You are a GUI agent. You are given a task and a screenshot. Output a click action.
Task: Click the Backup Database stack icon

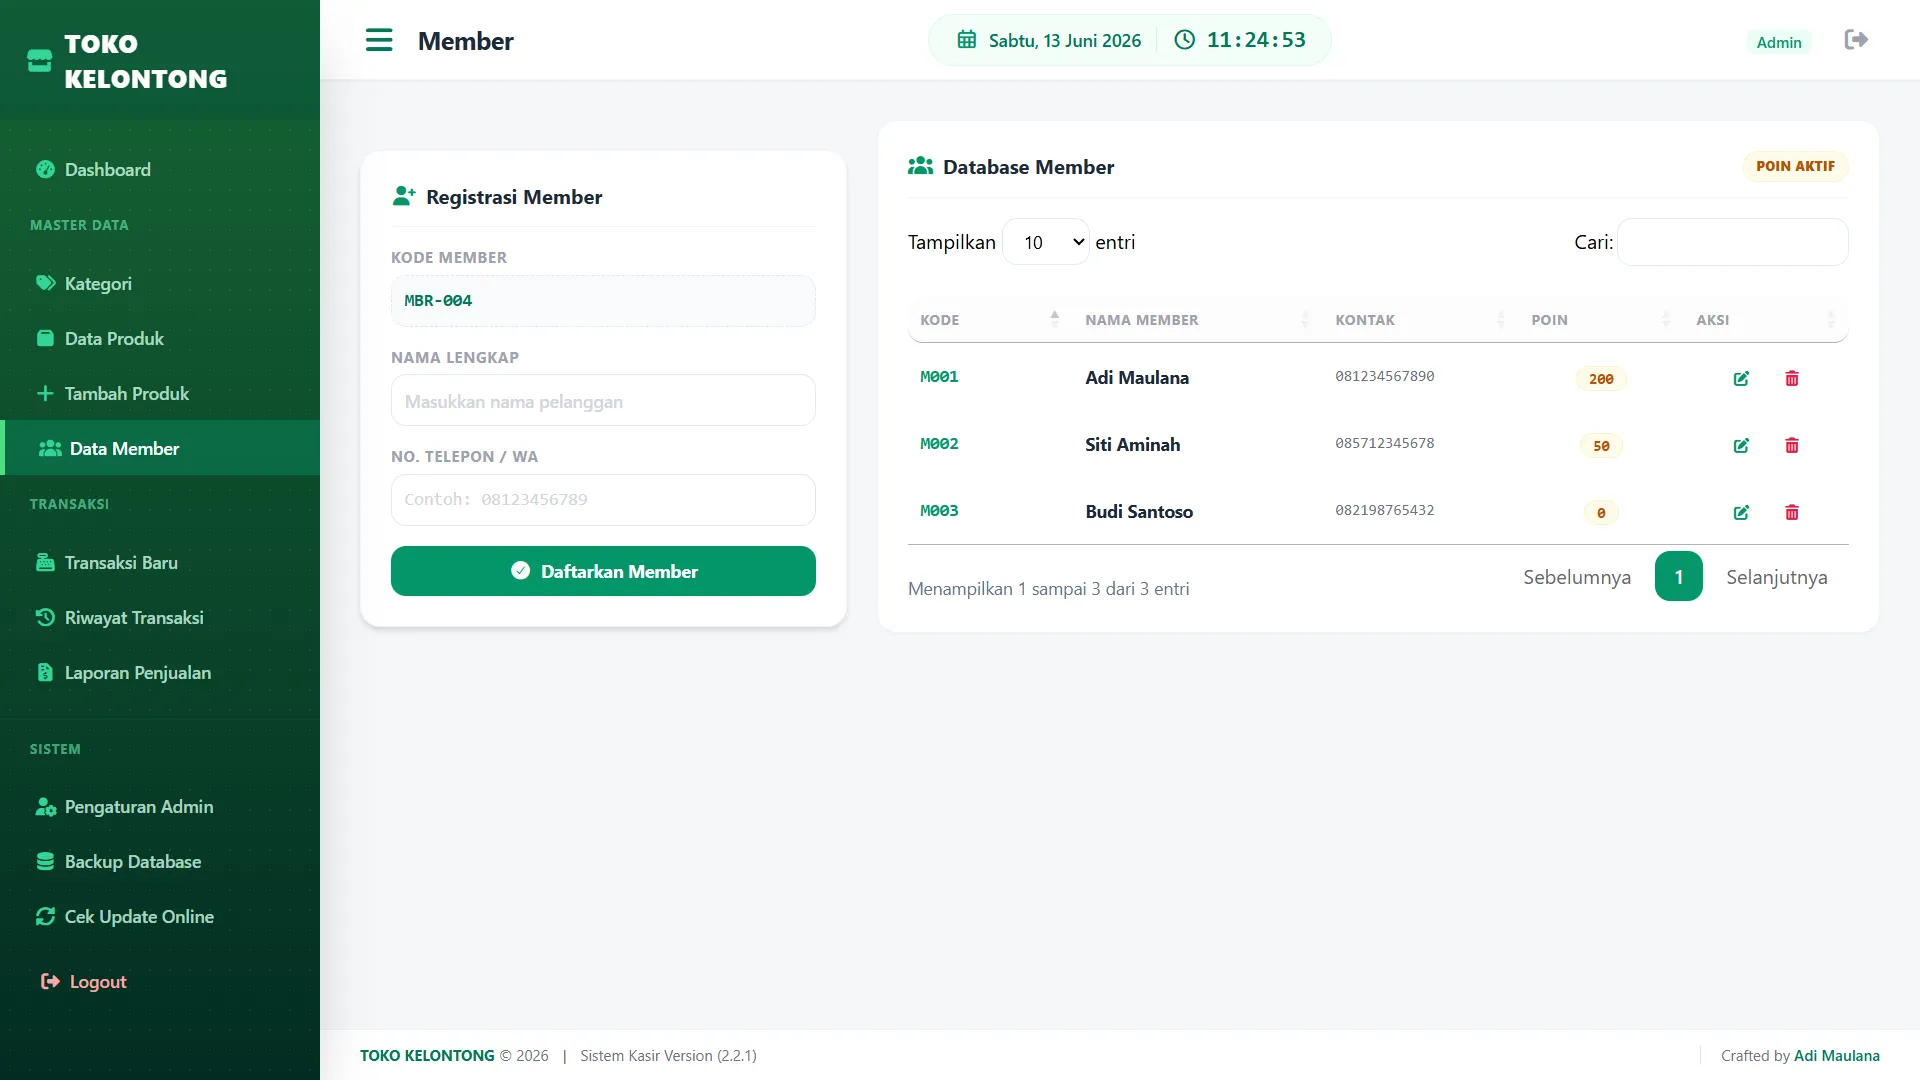(x=45, y=861)
